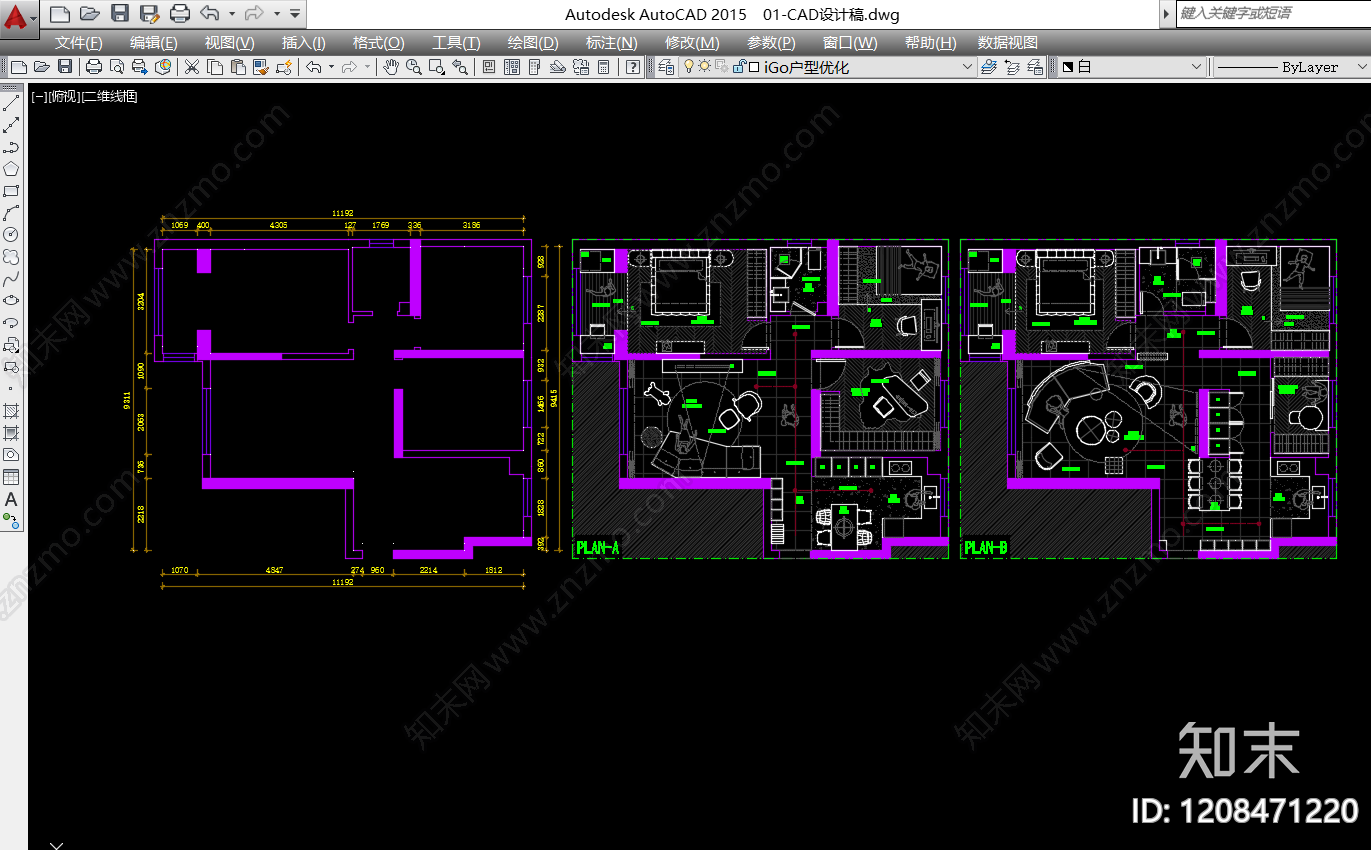
Task: Open the Layer Properties Manager icon
Action: click(664, 67)
